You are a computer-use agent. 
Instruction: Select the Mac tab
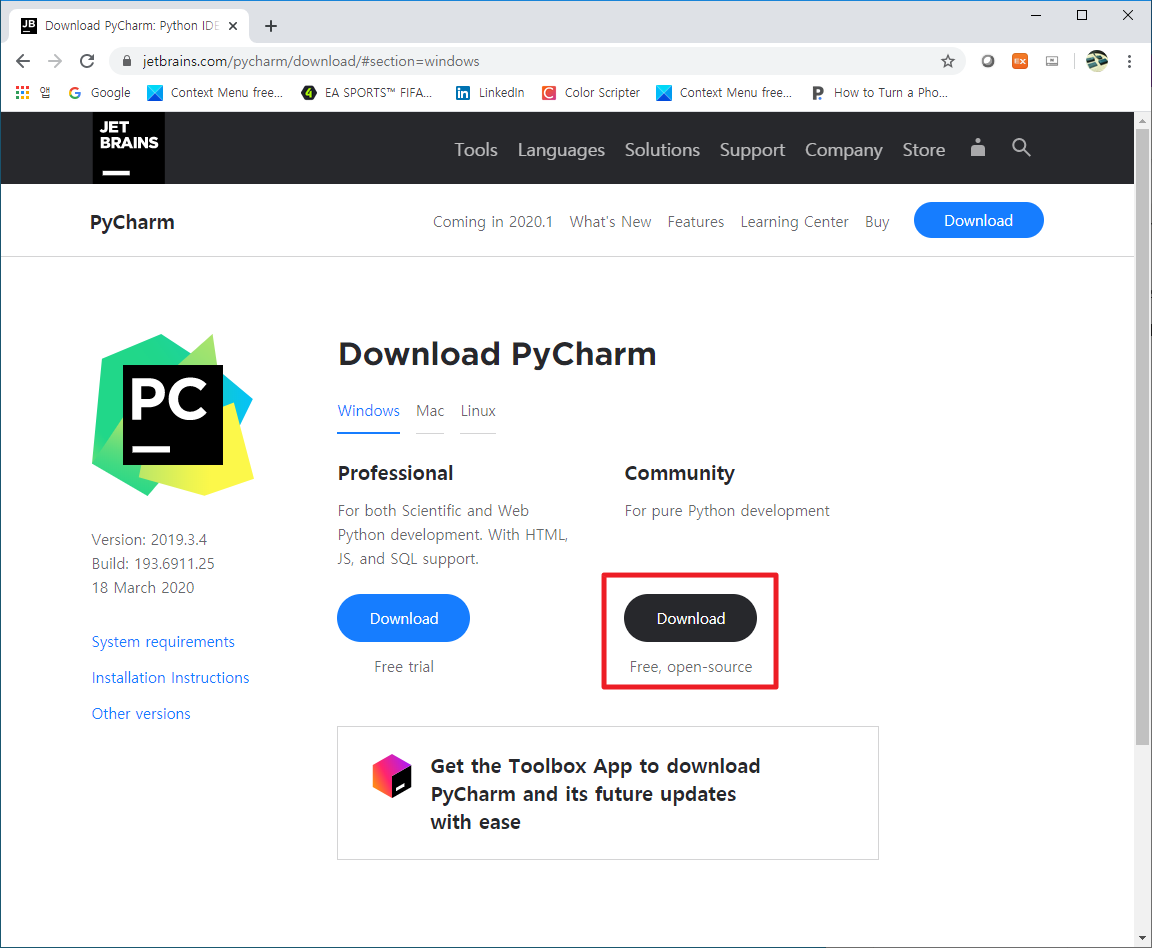430,411
